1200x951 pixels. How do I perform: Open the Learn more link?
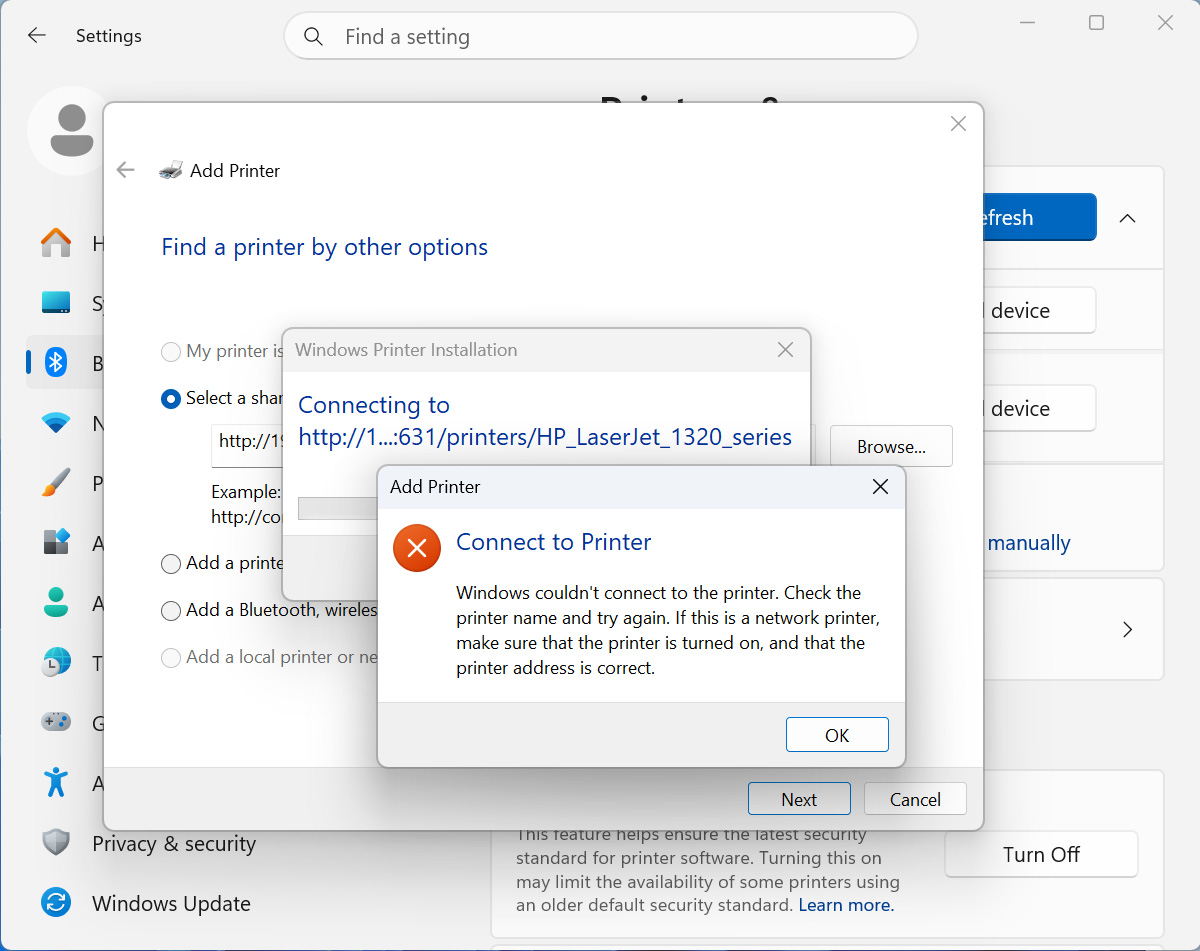point(846,905)
